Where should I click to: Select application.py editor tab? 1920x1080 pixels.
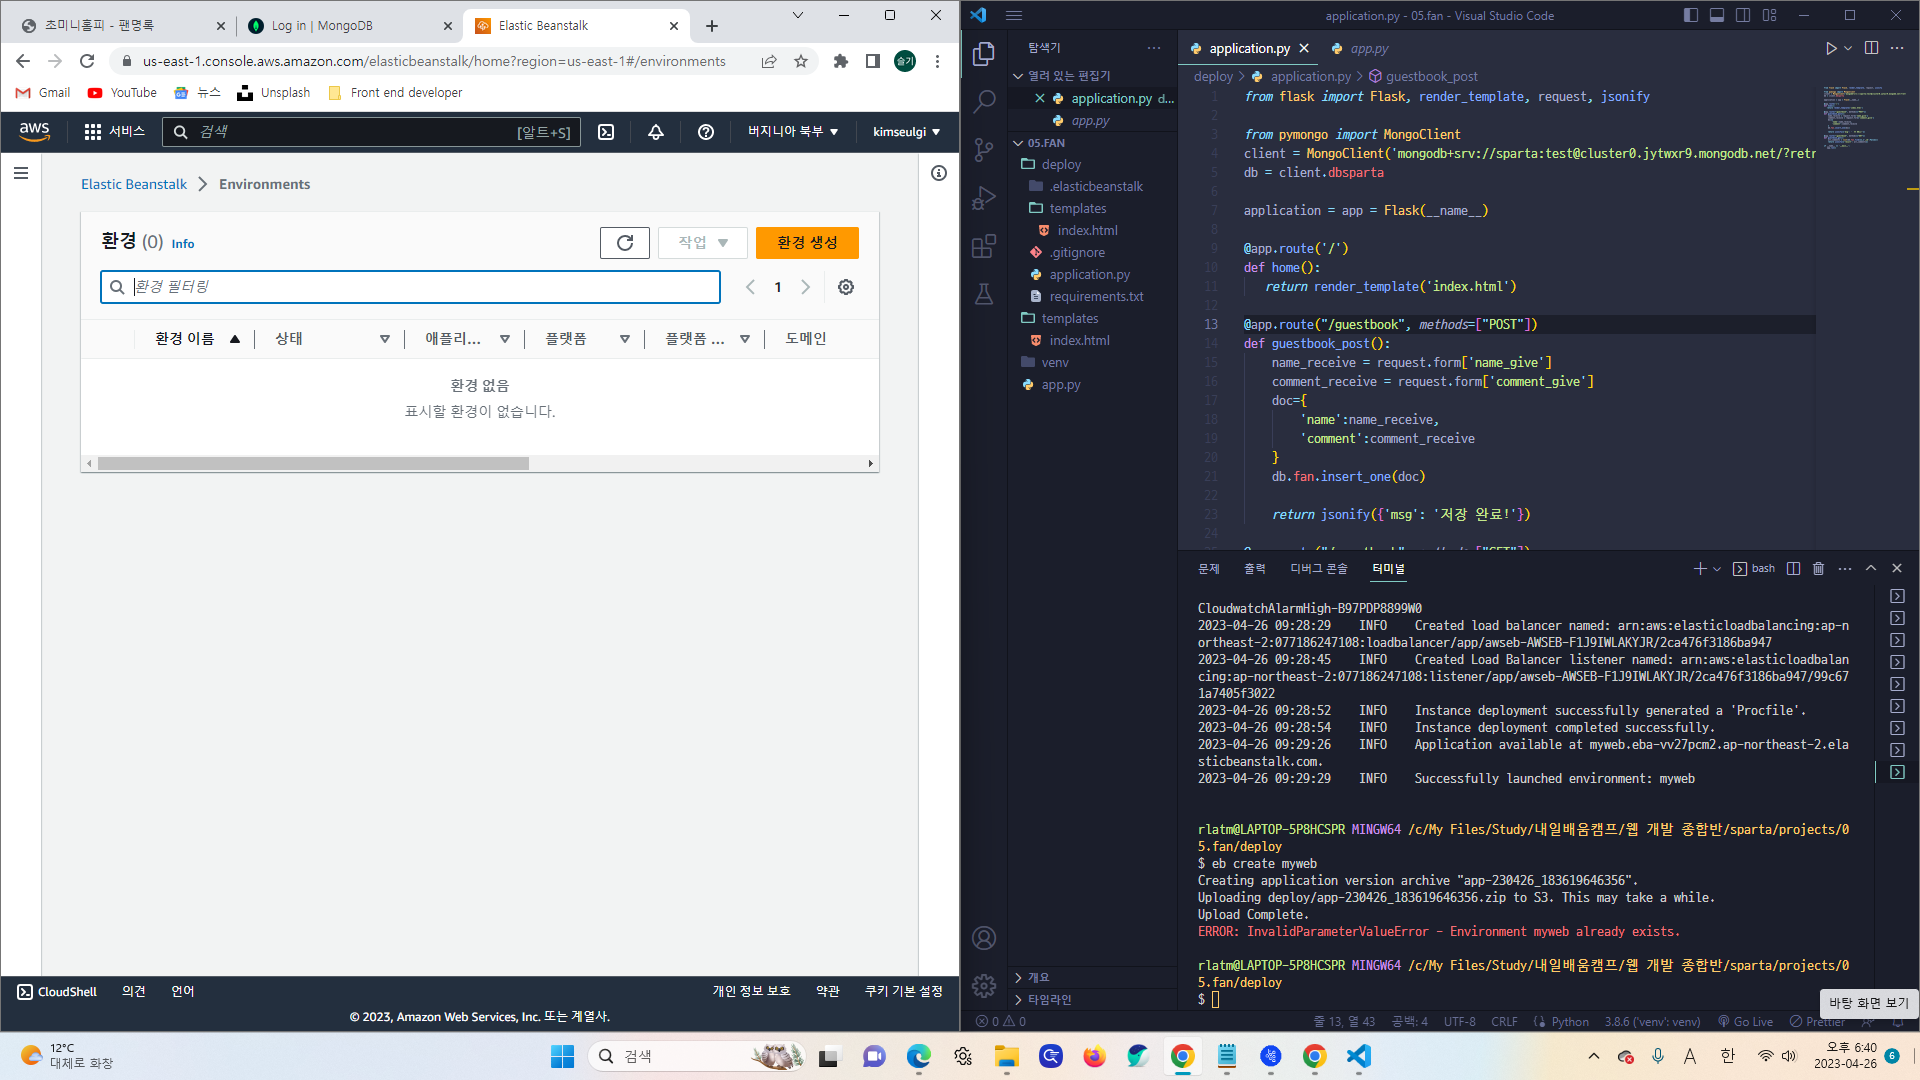tap(1249, 48)
